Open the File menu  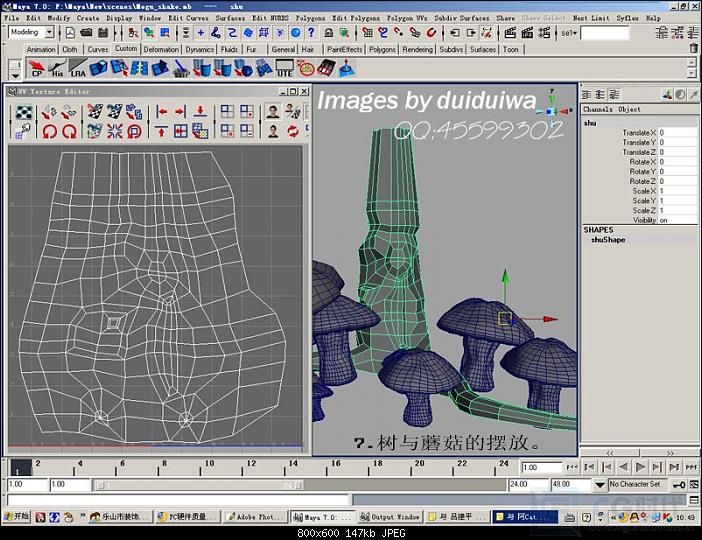[12, 18]
